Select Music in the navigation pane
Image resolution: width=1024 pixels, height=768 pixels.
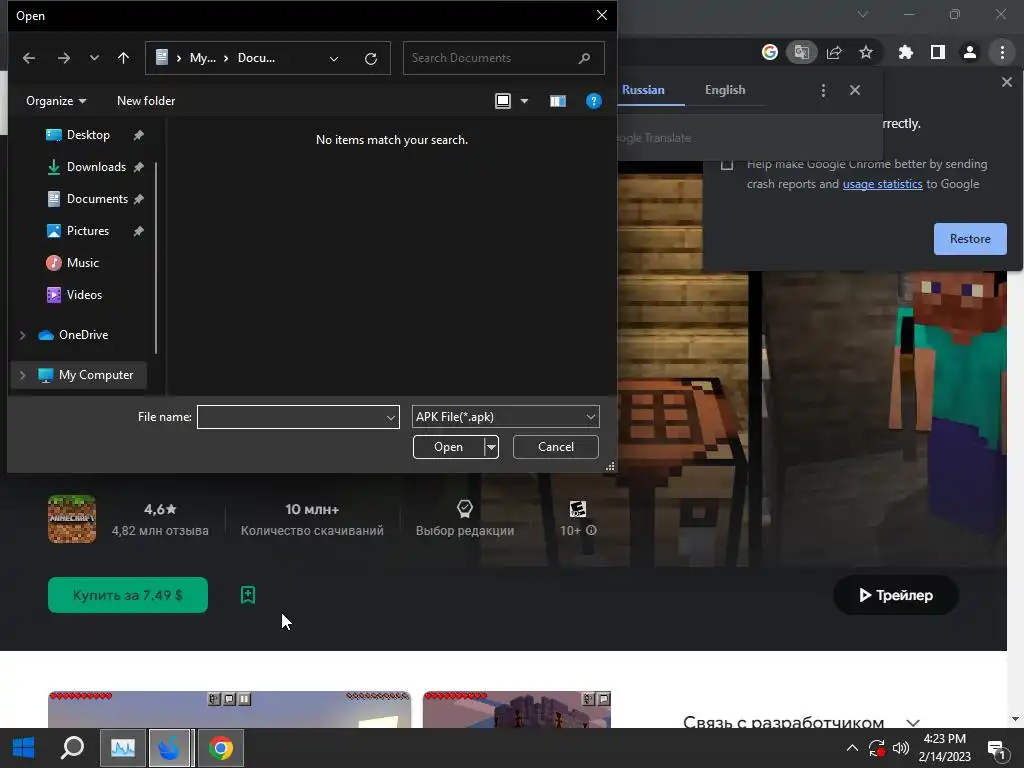[x=82, y=263]
